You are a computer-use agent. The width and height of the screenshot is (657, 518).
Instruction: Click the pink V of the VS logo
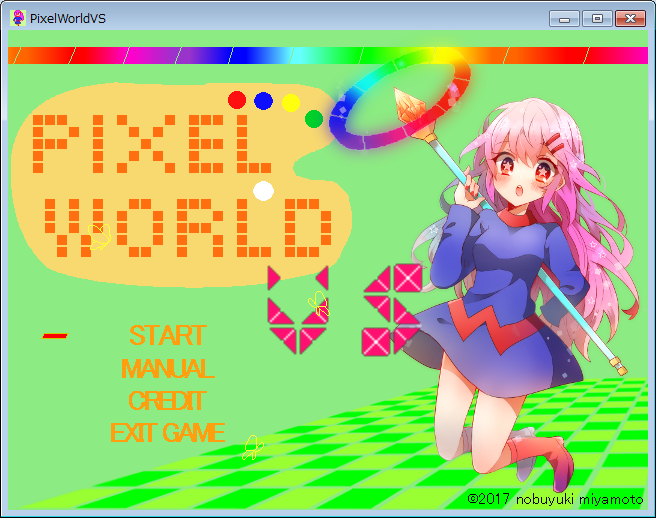(298, 310)
